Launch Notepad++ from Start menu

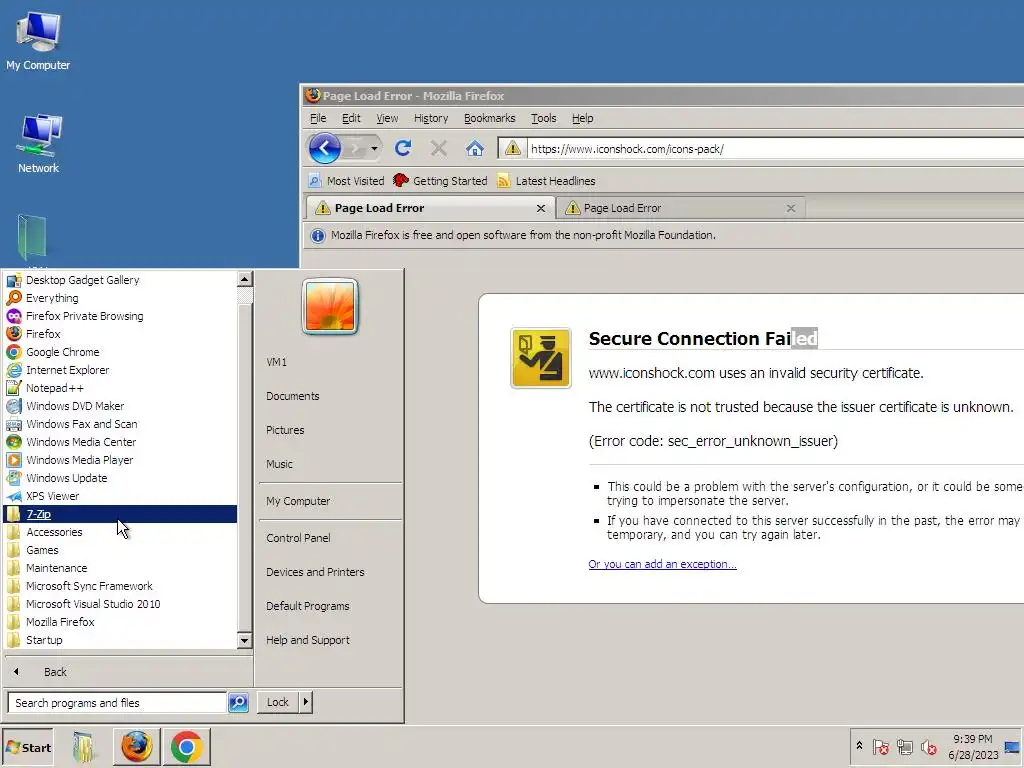(x=120, y=388)
